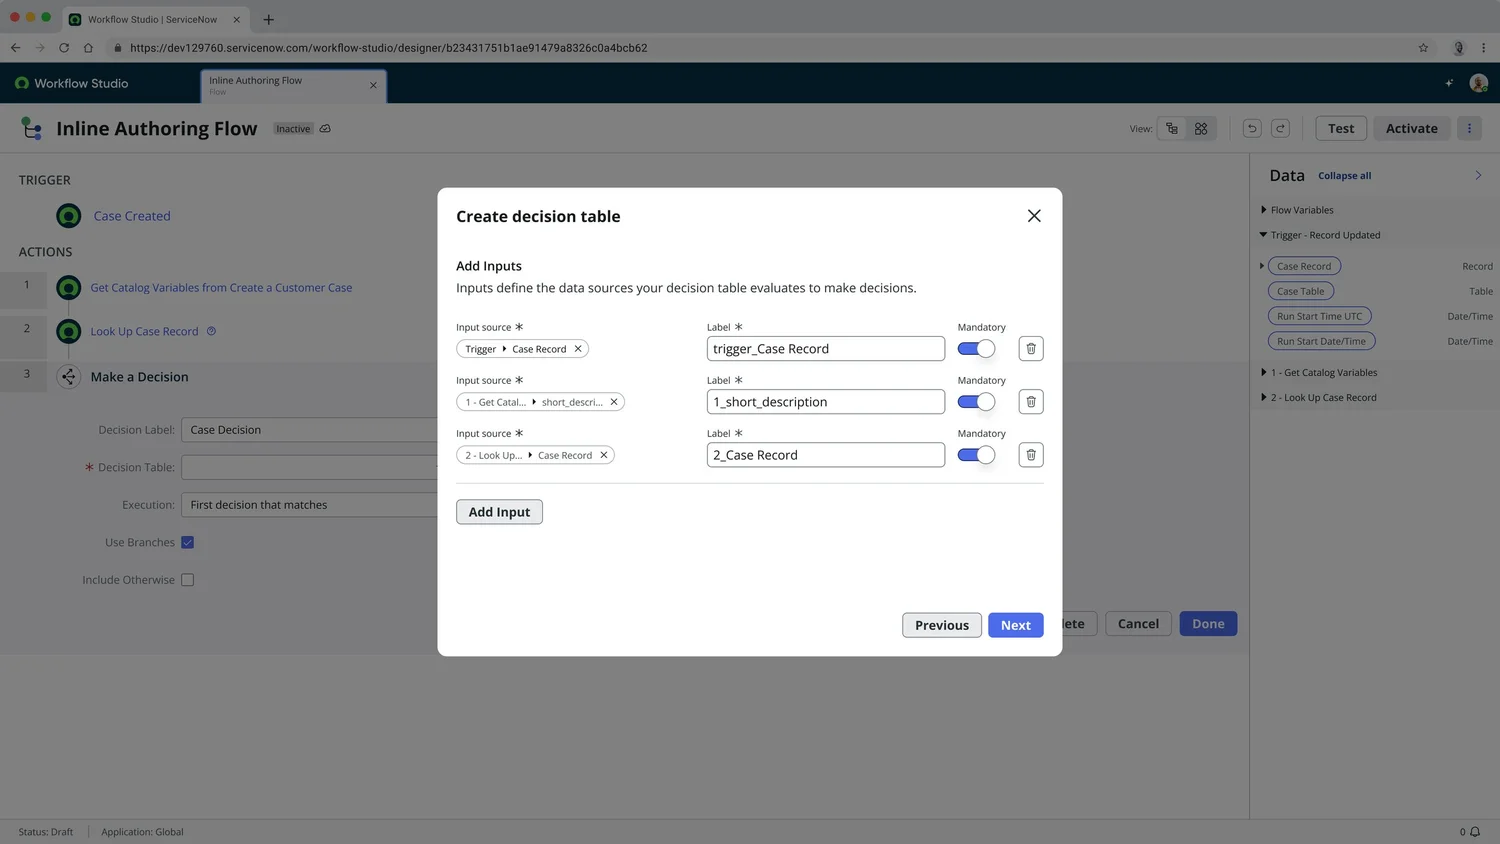Viewport: 1500px width, 844px height.
Task: Switch to the grid view icon
Action: tap(1201, 129)
